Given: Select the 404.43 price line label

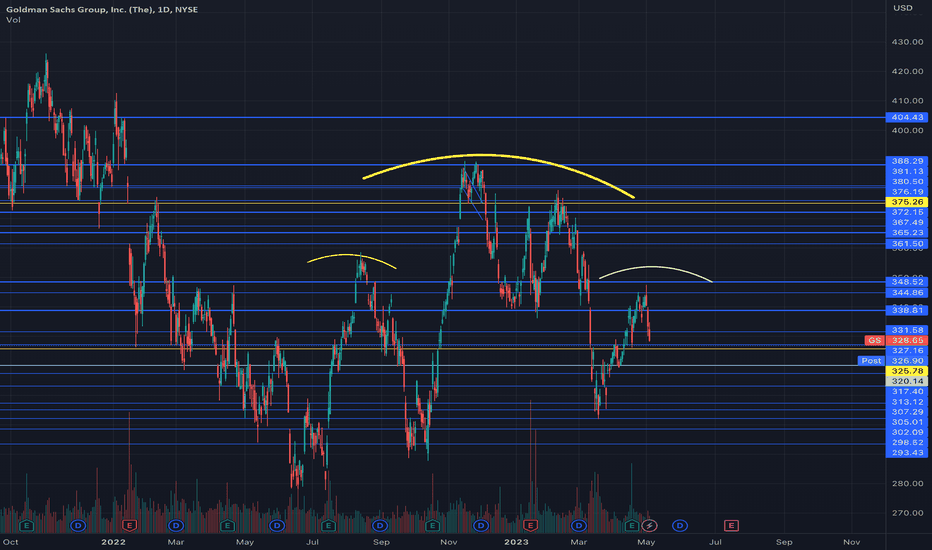Looking at the screenshot, I should click(907, 117).
